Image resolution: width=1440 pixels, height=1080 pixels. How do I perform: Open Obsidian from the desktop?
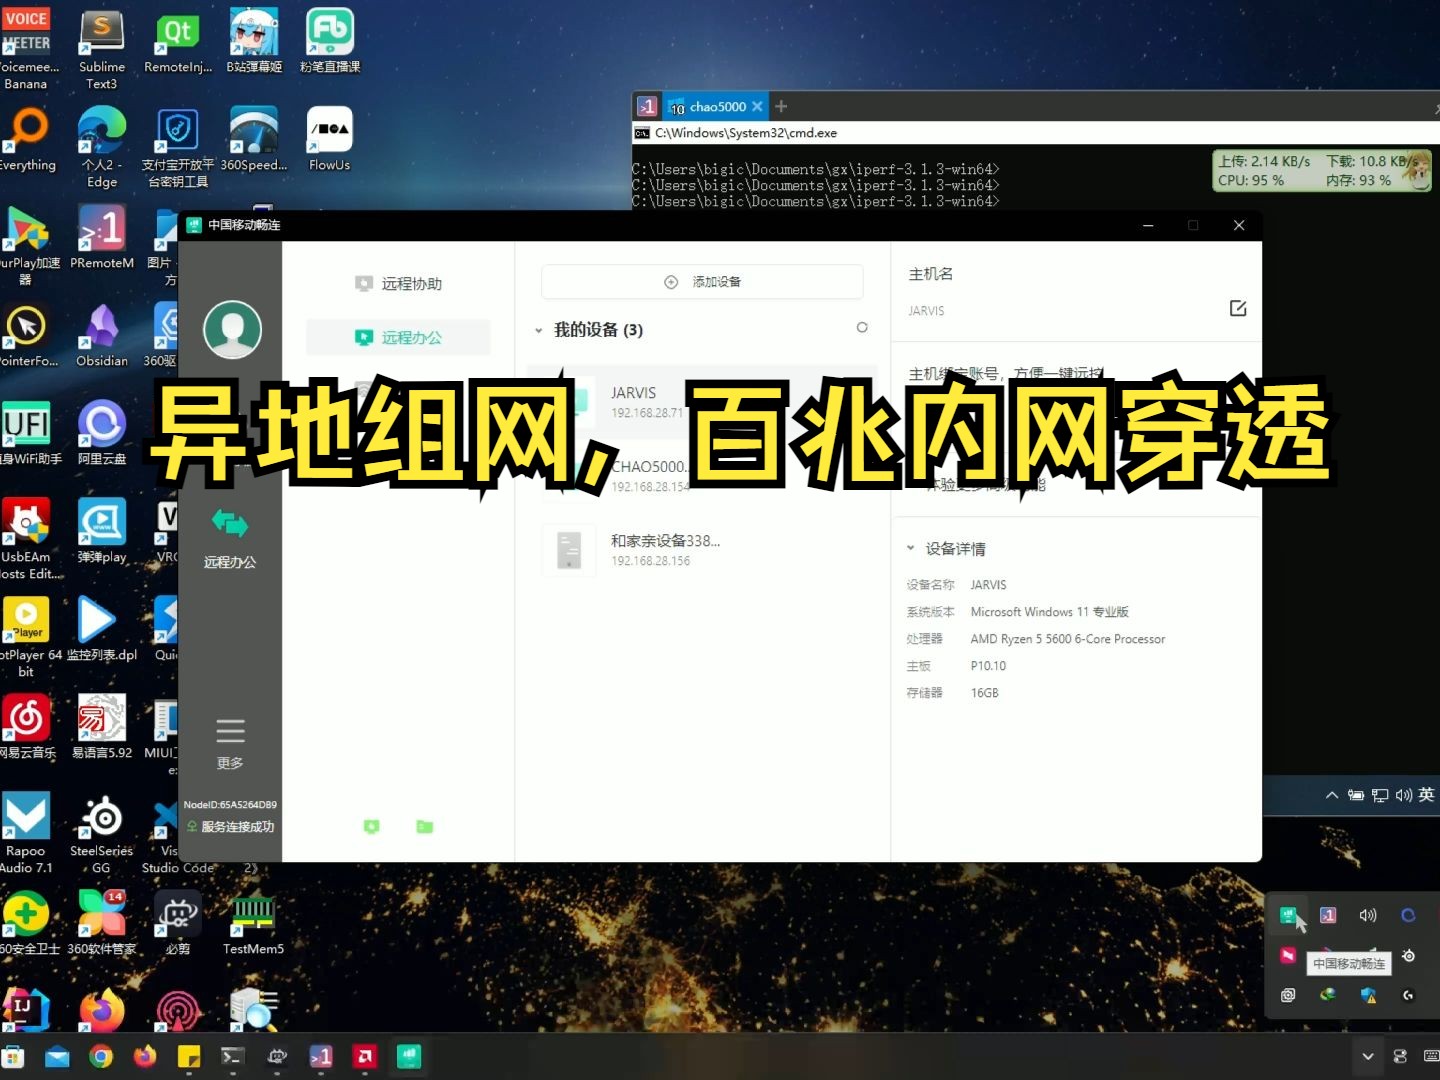(x=102, y=335)
